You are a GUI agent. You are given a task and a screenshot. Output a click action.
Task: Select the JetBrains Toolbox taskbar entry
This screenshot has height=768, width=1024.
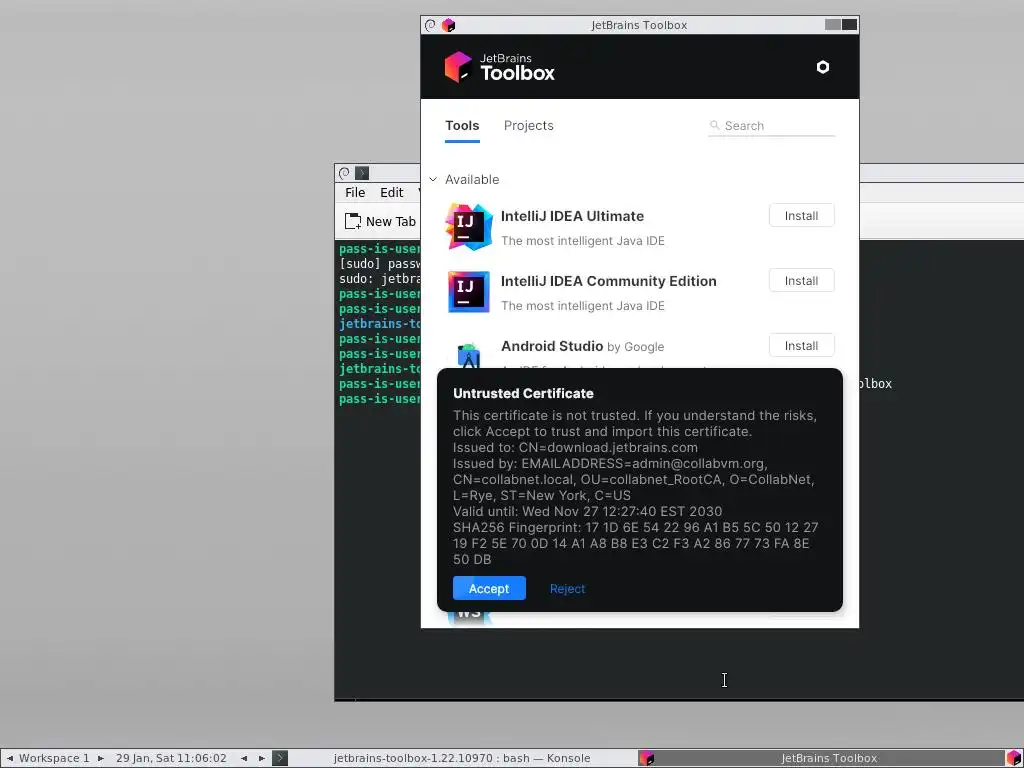click(821, 758)
